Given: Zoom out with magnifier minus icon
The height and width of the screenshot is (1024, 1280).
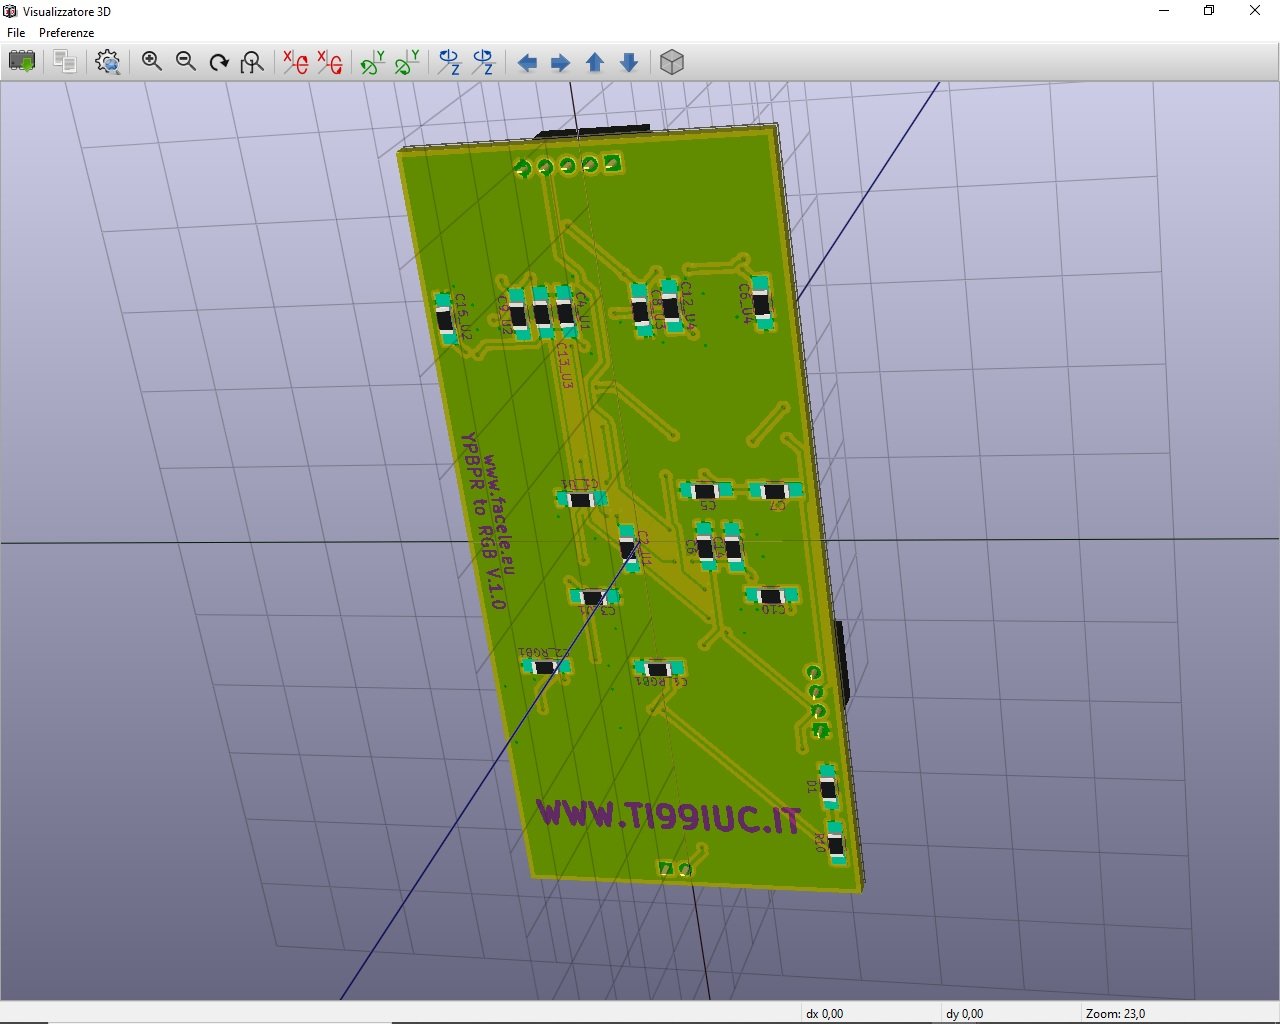Looking at the screenshot, I should [x=186, y=62].
